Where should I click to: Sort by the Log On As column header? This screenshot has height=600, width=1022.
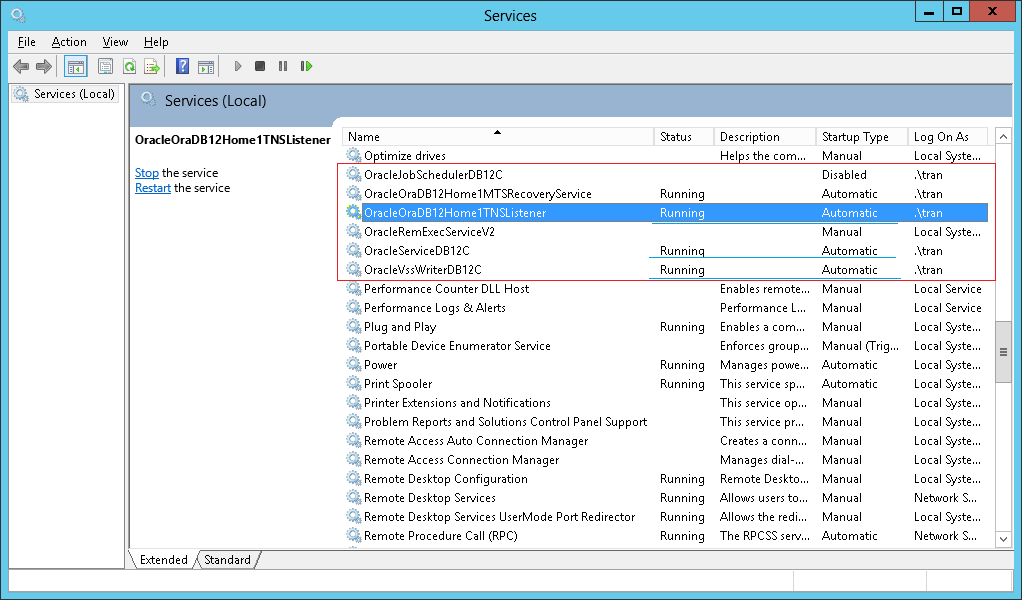pos(948,137)
